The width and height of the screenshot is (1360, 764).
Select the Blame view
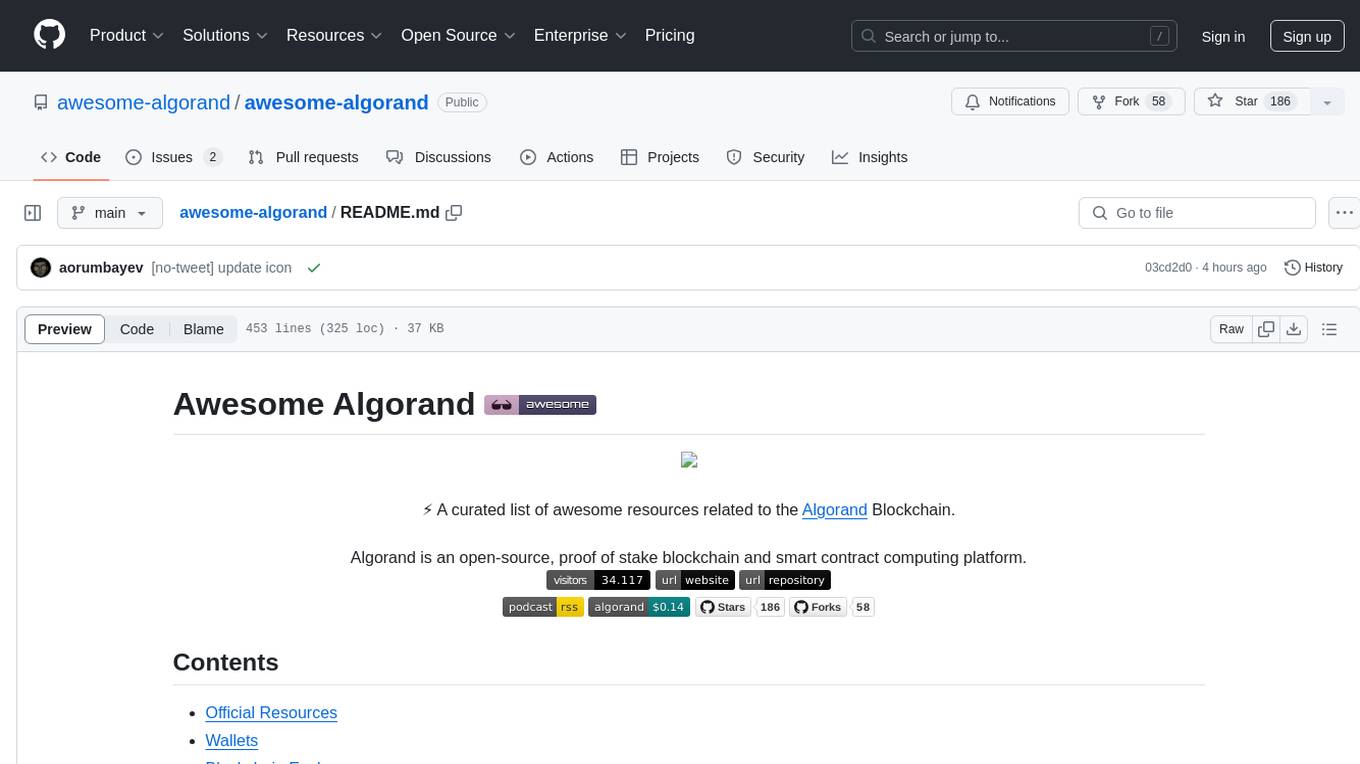pos(203,329)
